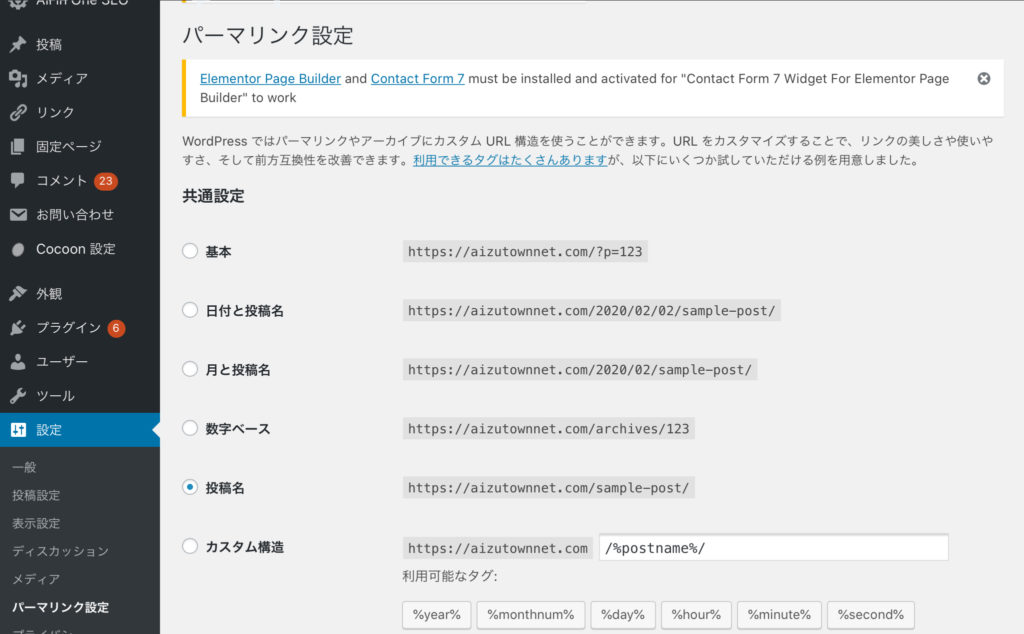Image resolution: width=1024 pixels, height=634 pixels.
Task: Click the 共通設定 section heading
Action: click(x=213, y=196)
